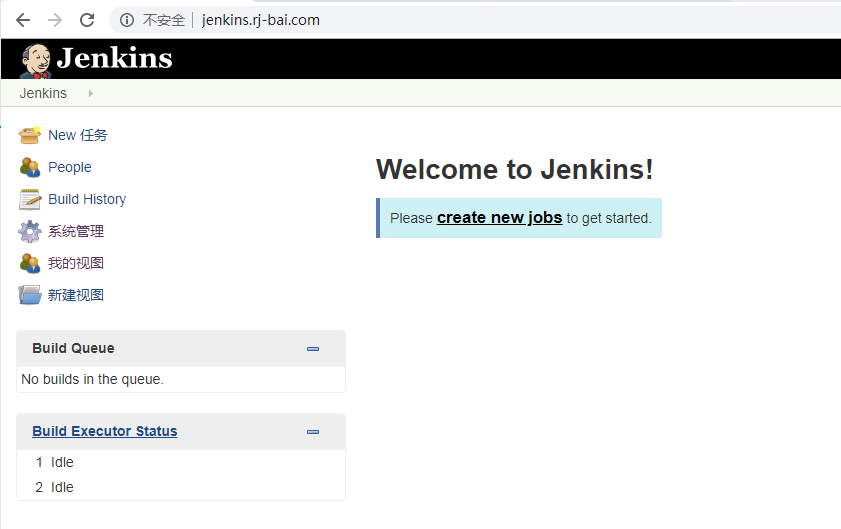Click the 不安全 security label
The height and width of the screenshot is (529, 841).
(x=164, y=20)
